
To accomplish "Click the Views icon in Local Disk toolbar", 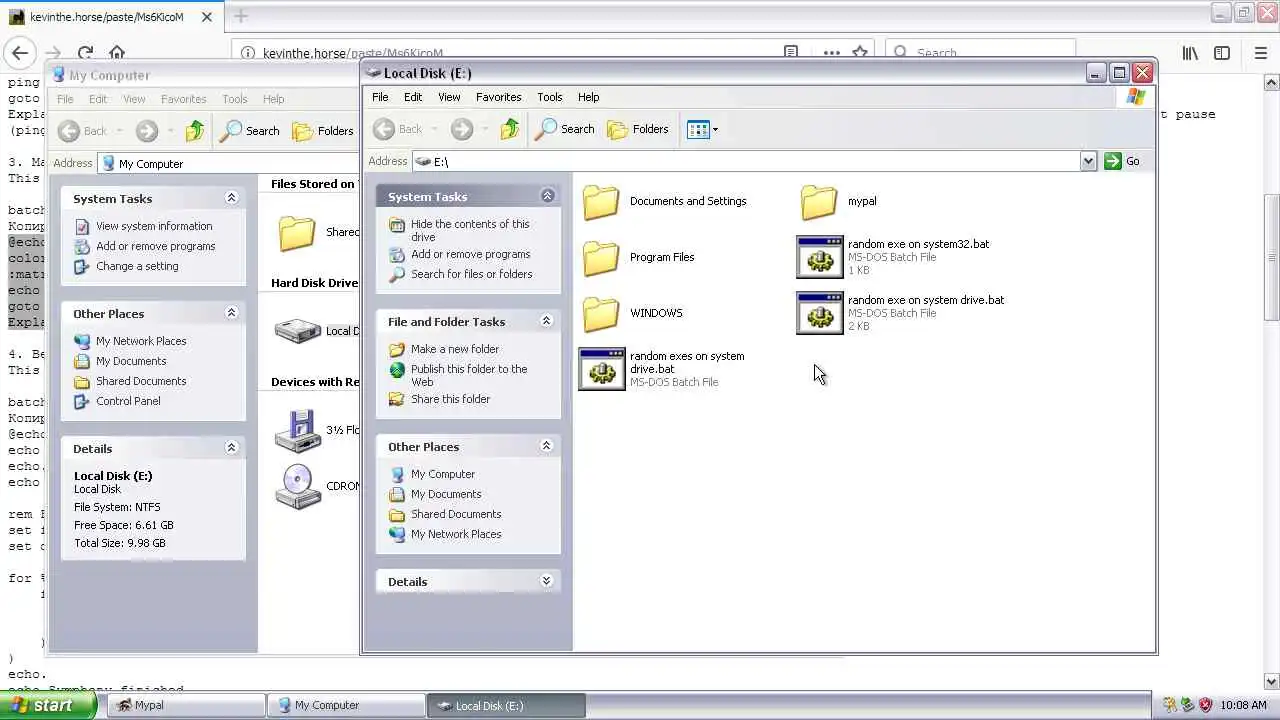I will 698,129.
